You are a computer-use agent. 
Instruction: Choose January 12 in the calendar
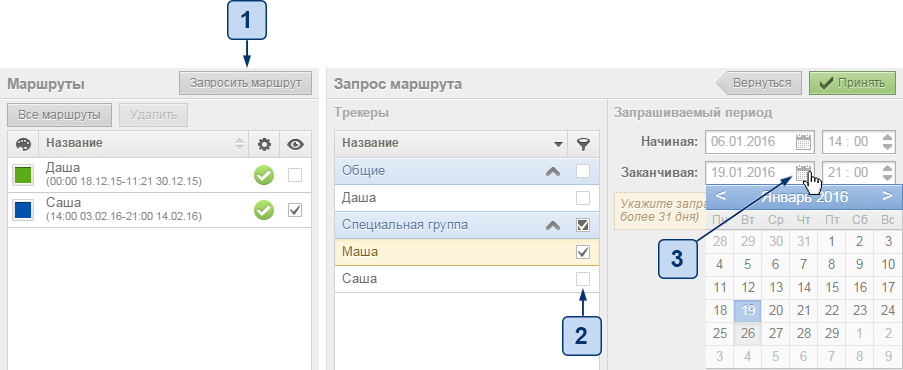tap(748, 287)
